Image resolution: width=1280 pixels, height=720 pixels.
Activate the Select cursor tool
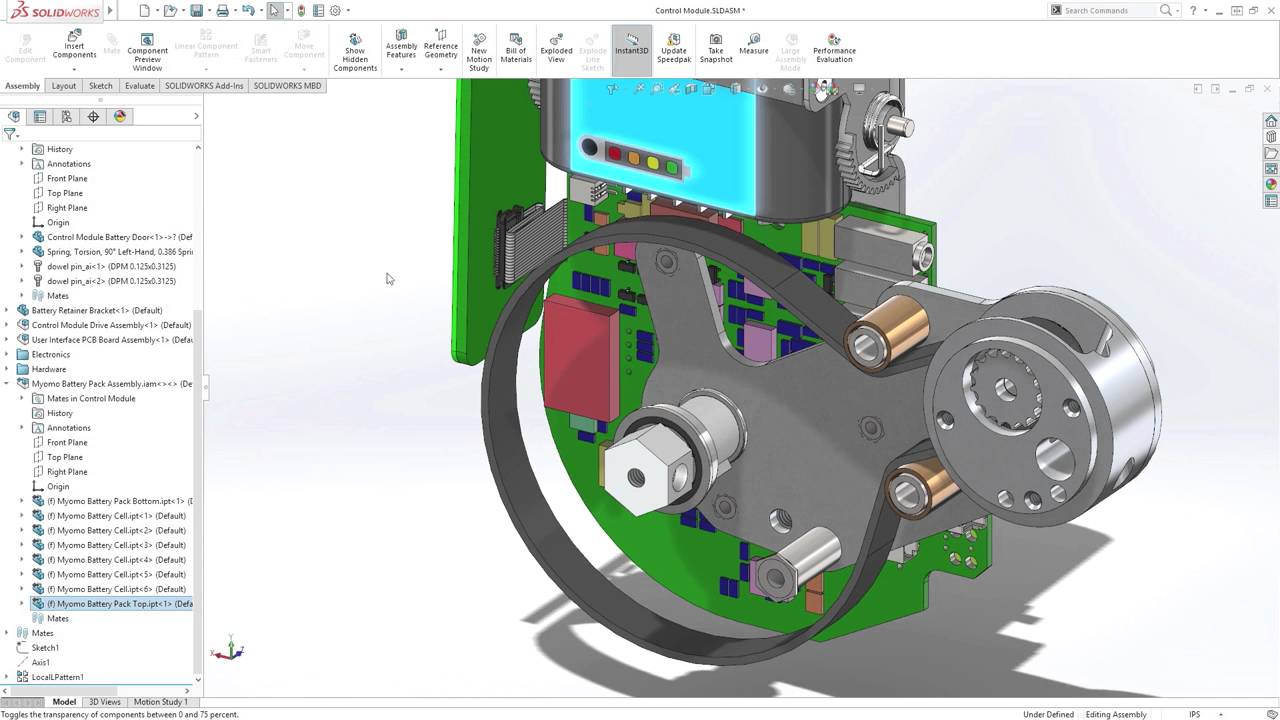(x=274, y=11)
